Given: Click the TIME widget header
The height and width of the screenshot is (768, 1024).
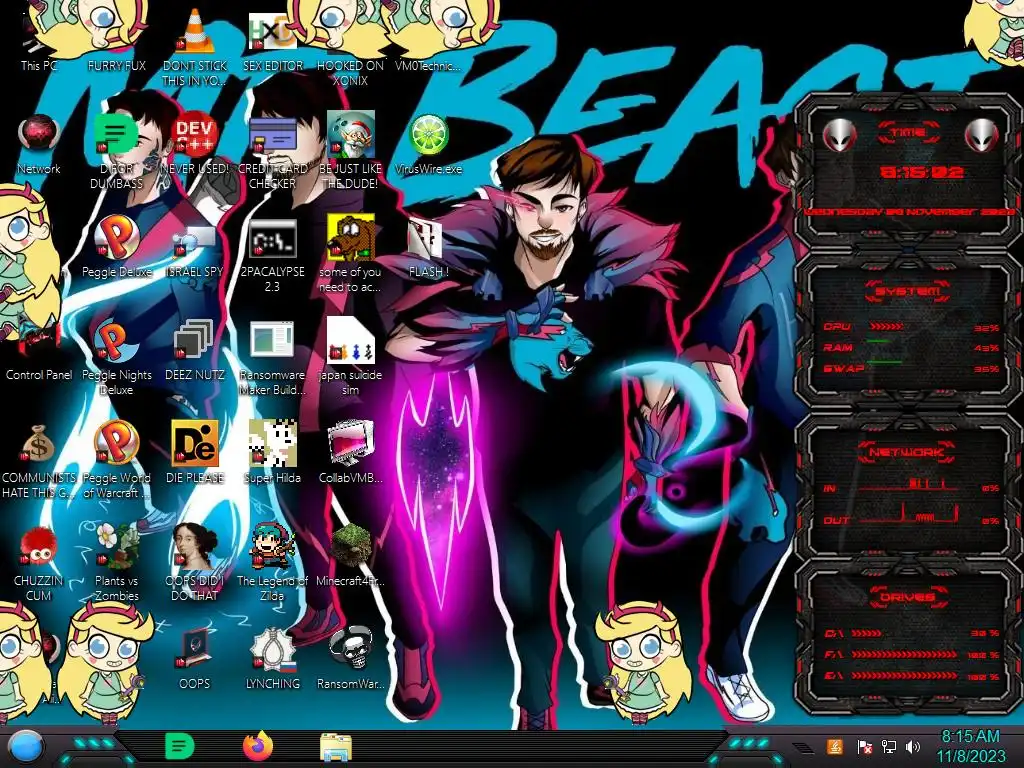Looking at the screenshot, I should coord(908,133).
